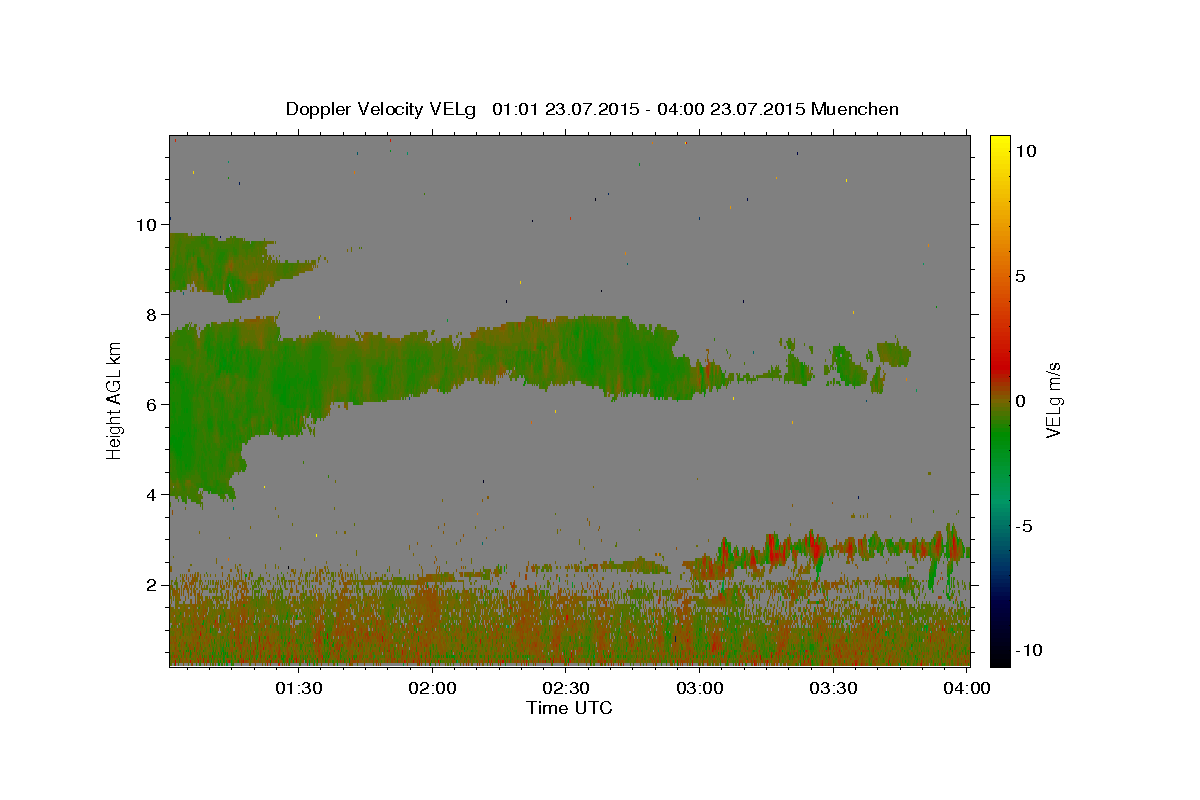Click the '02:30' time axis label
This screenshot has height=800, width=1200.
pos(566,689)
